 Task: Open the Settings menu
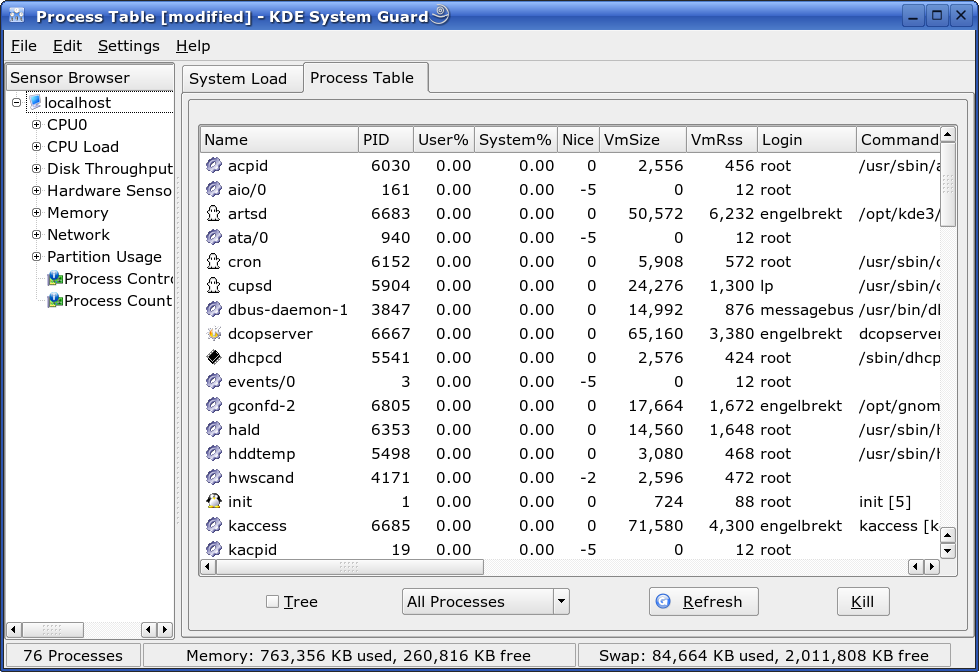(129, 46)
